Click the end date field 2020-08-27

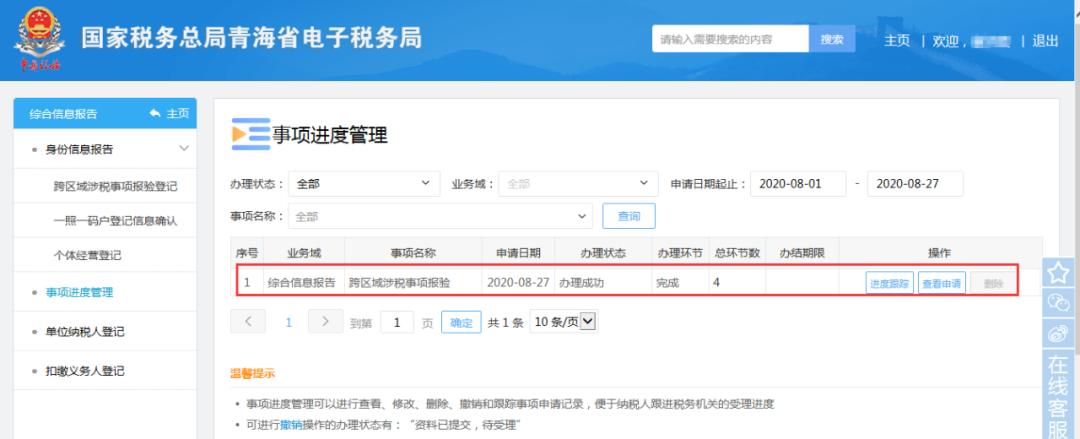(x=915, y=184)
